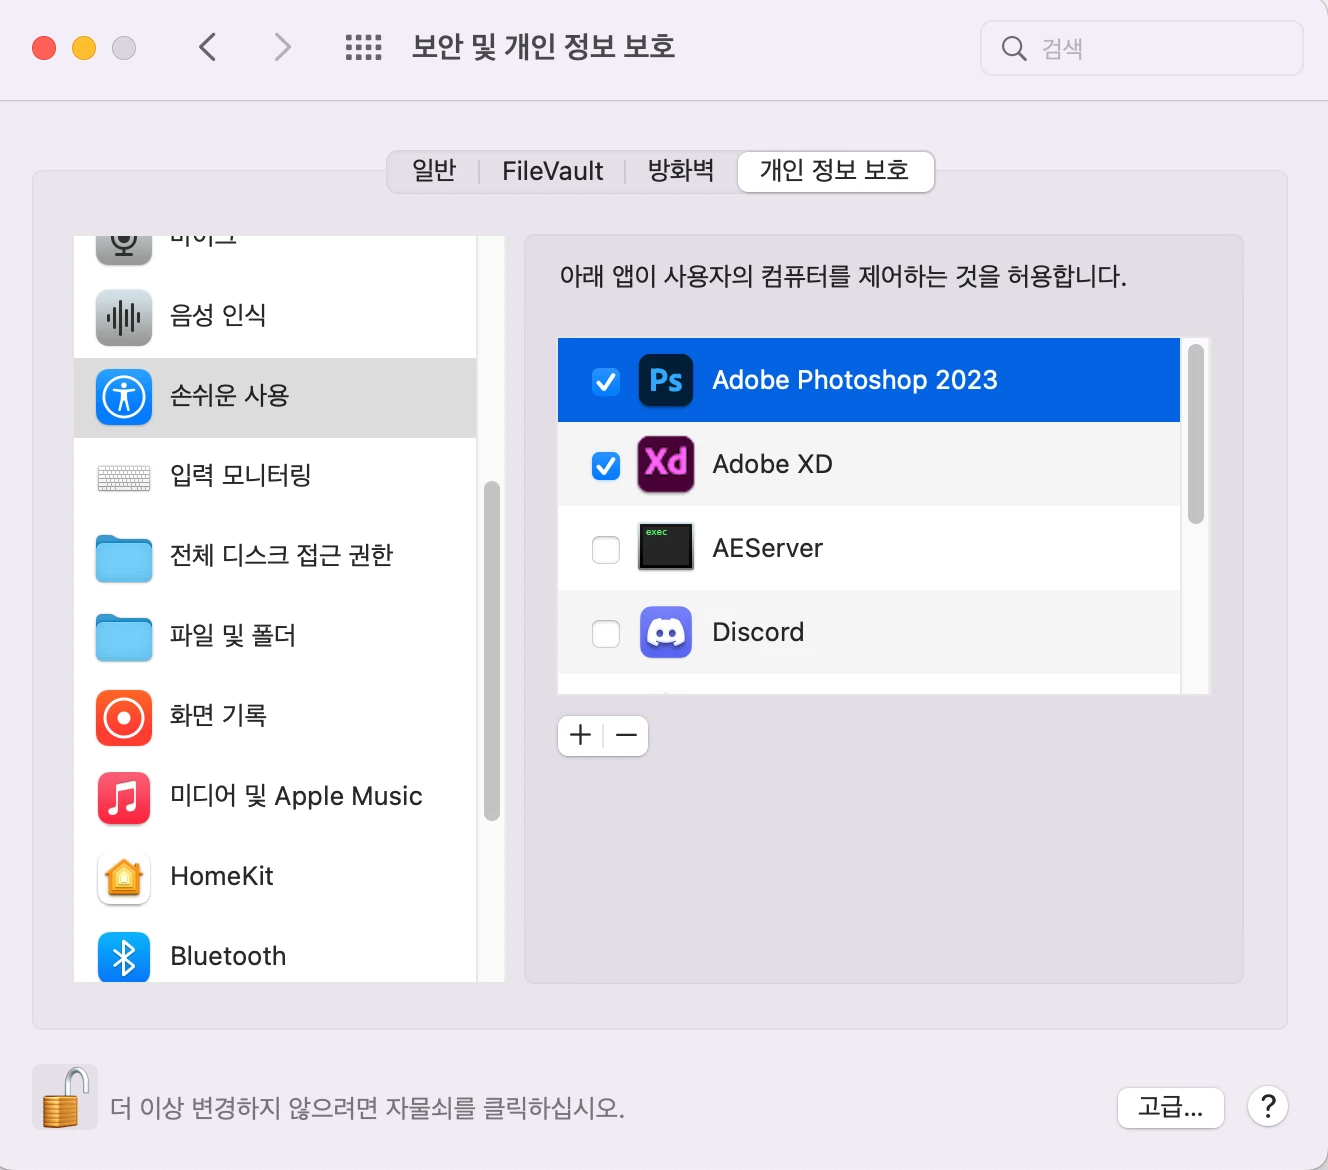Click the padlock icon to lock settings
1328x1170 pixels.
point(65,1097)
